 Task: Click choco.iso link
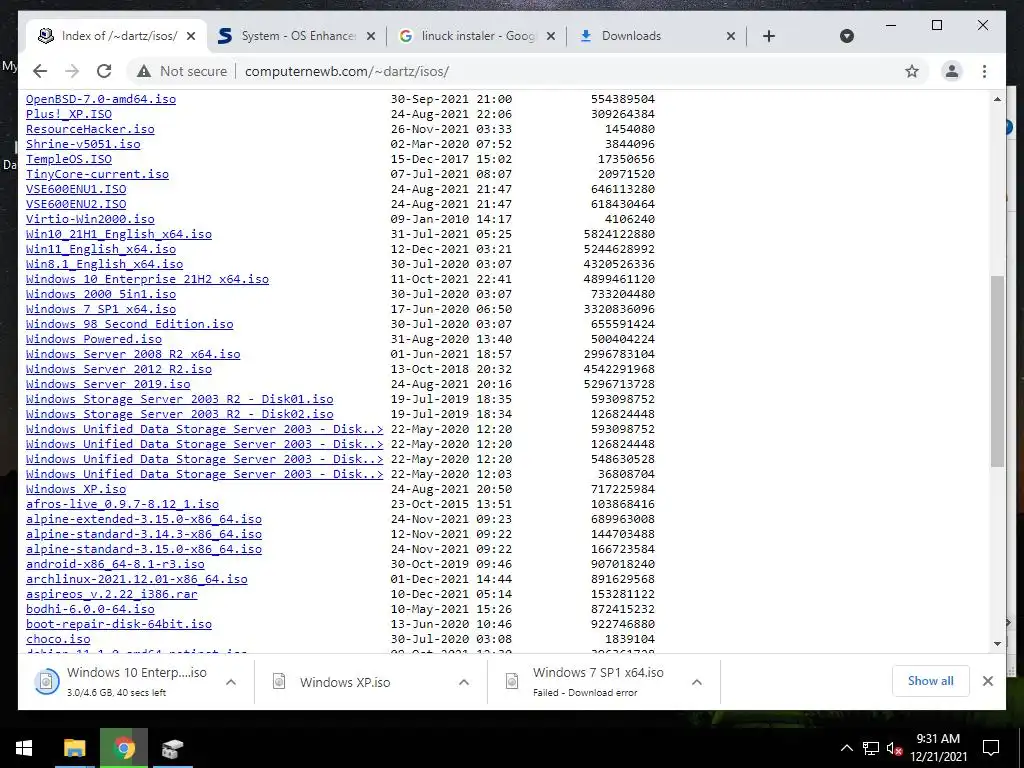[58, 640]
